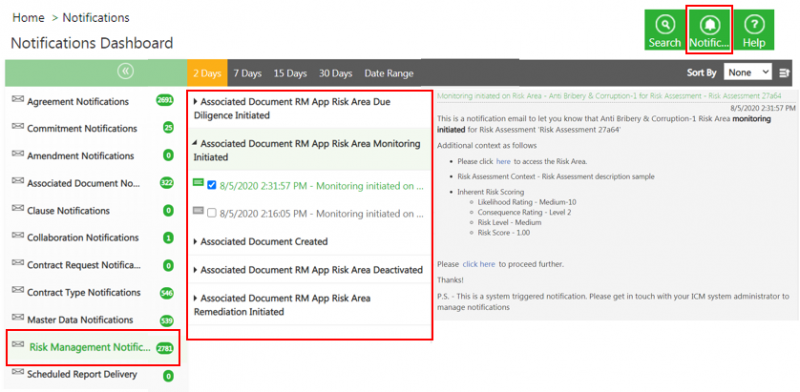This screenshot has width=800, height=392.
Task: Click gray message icon for 2:16:05 PM notification
Action: pyautogui.click(x=198, y=211)
